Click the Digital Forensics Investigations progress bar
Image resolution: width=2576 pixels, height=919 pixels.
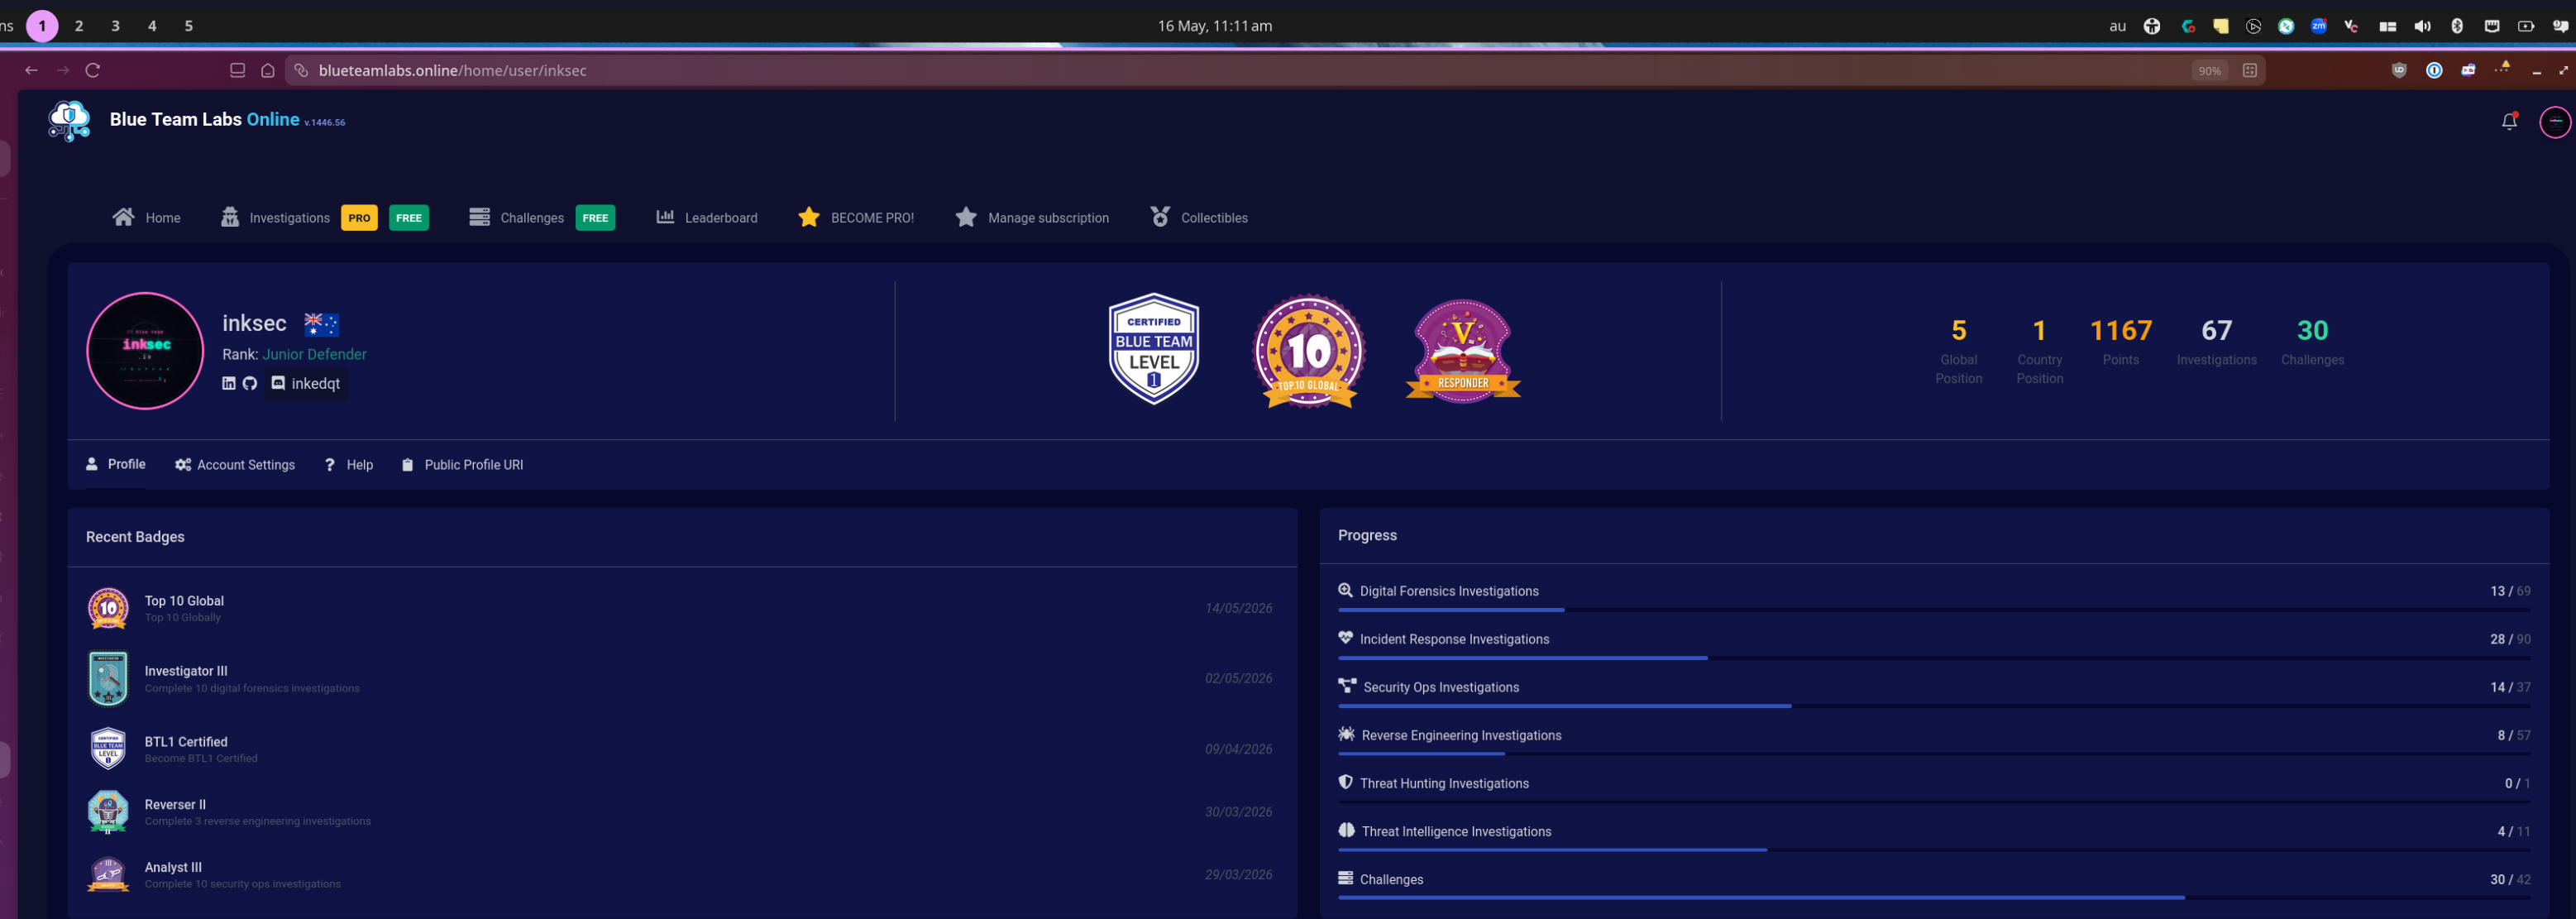(1934, 609)
